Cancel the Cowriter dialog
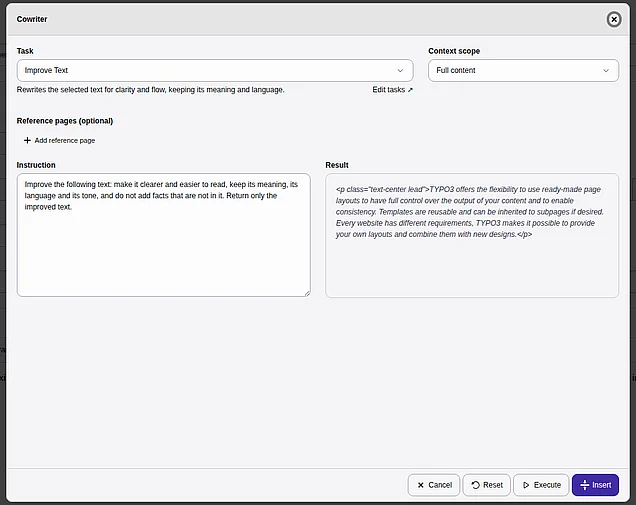 point(434,485)
